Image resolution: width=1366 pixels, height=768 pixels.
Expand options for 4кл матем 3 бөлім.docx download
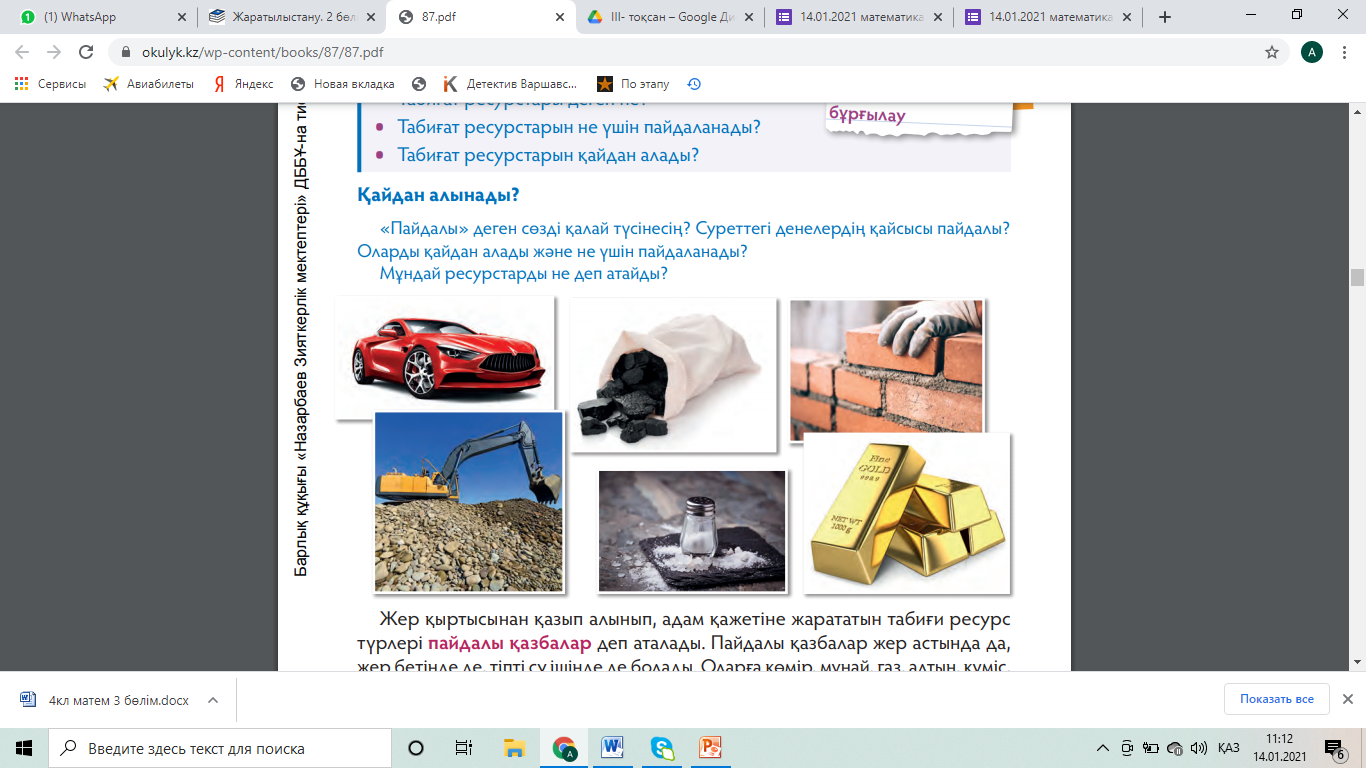(x=212, y=700)
